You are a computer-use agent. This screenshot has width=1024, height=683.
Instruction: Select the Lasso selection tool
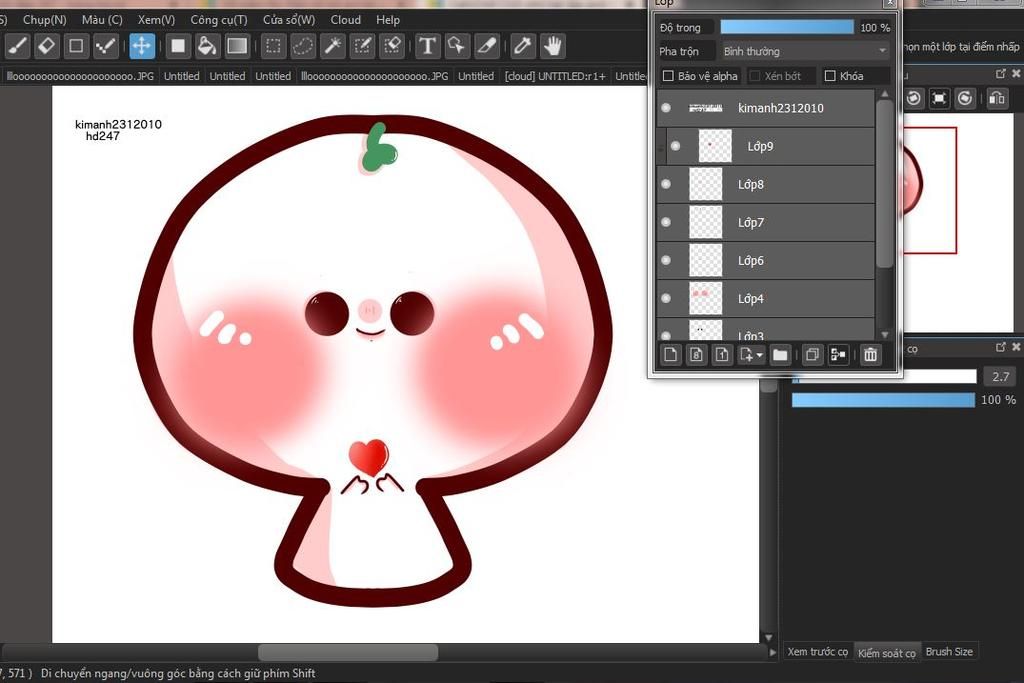point(302,46)
